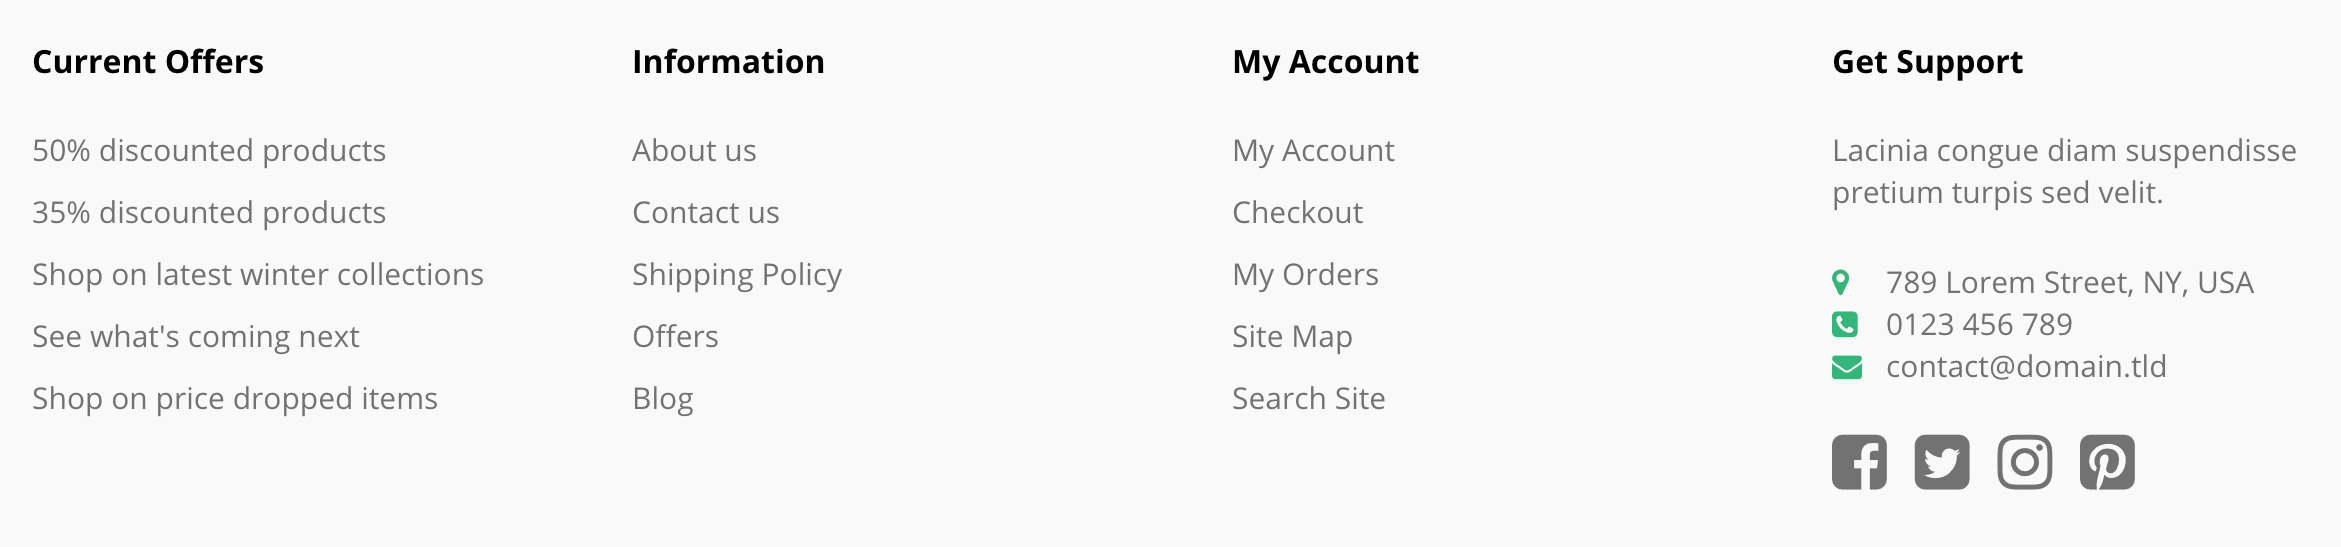Screen dimensions: 2341x547
Task: Click contact@domain.tld email address
Action: point(2026,367)
